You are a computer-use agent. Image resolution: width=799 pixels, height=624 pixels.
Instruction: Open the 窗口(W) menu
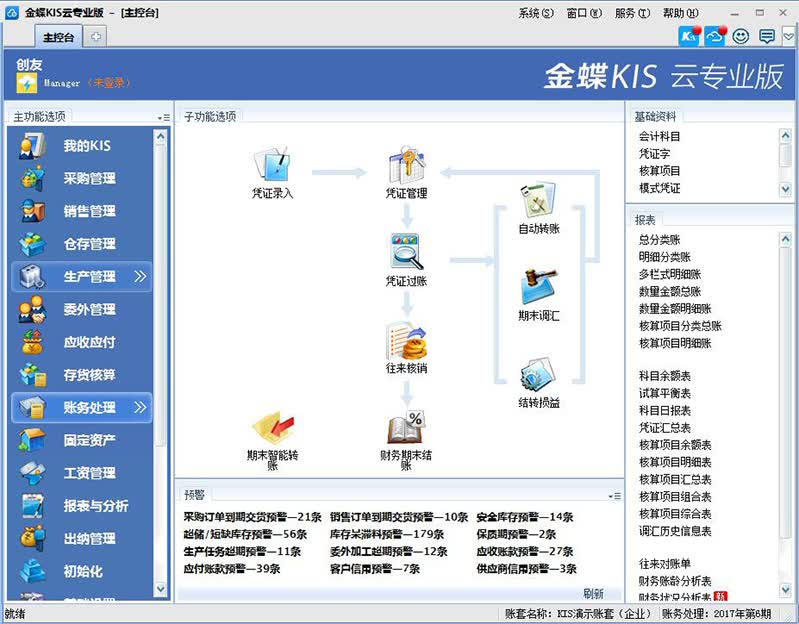tap(584, 13)
